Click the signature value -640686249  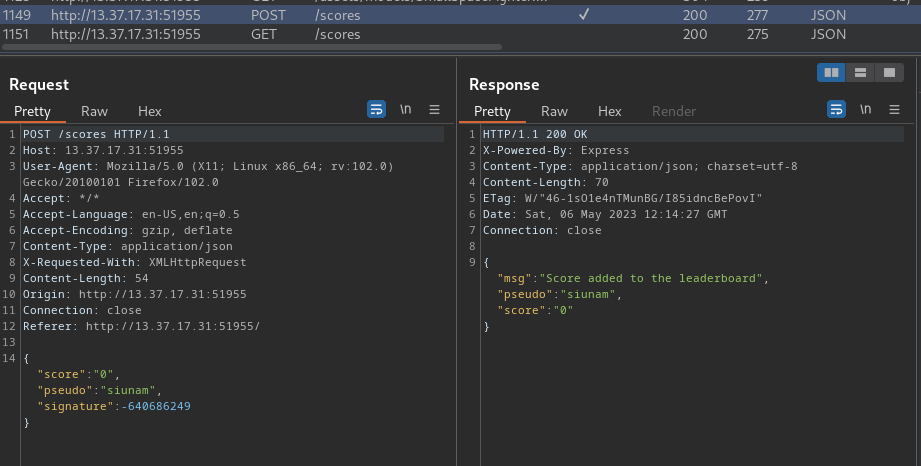[x=156, y=406]
